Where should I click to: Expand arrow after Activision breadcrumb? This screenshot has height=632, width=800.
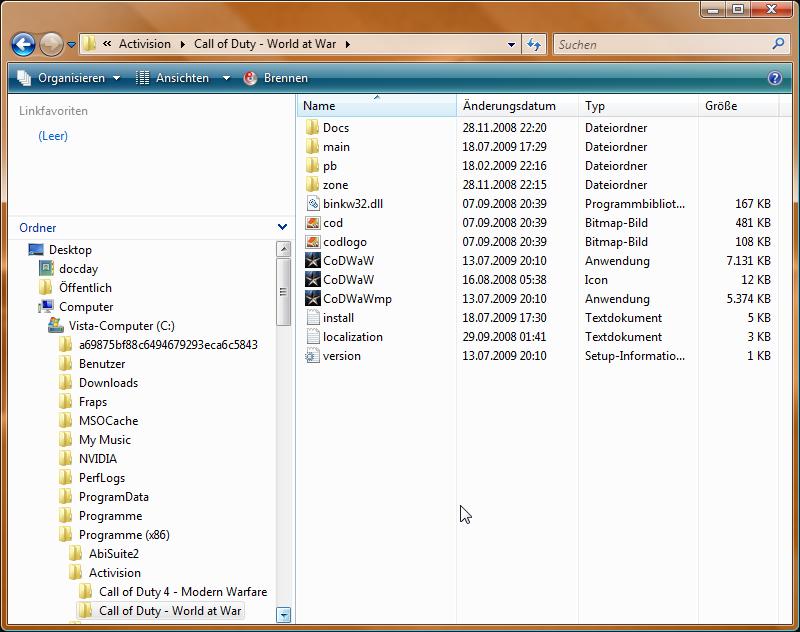tap(183, 44)
